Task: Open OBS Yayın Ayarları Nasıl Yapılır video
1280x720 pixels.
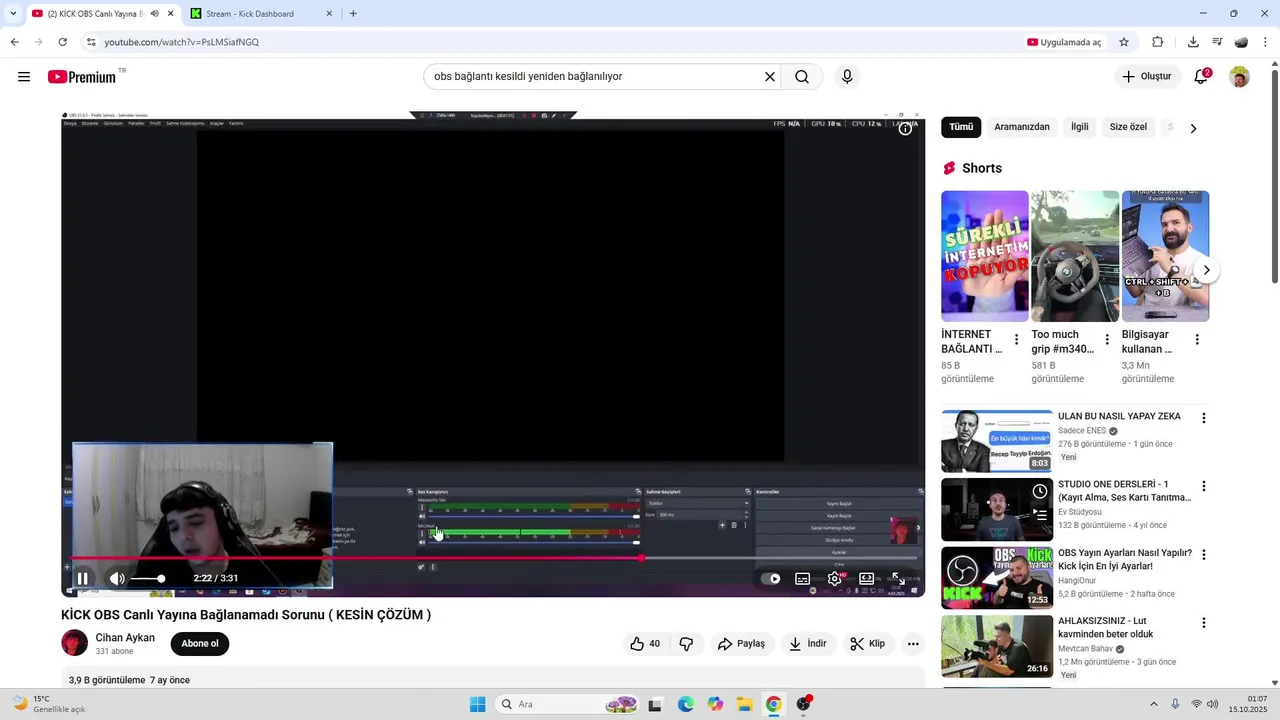Action: 1125,559
